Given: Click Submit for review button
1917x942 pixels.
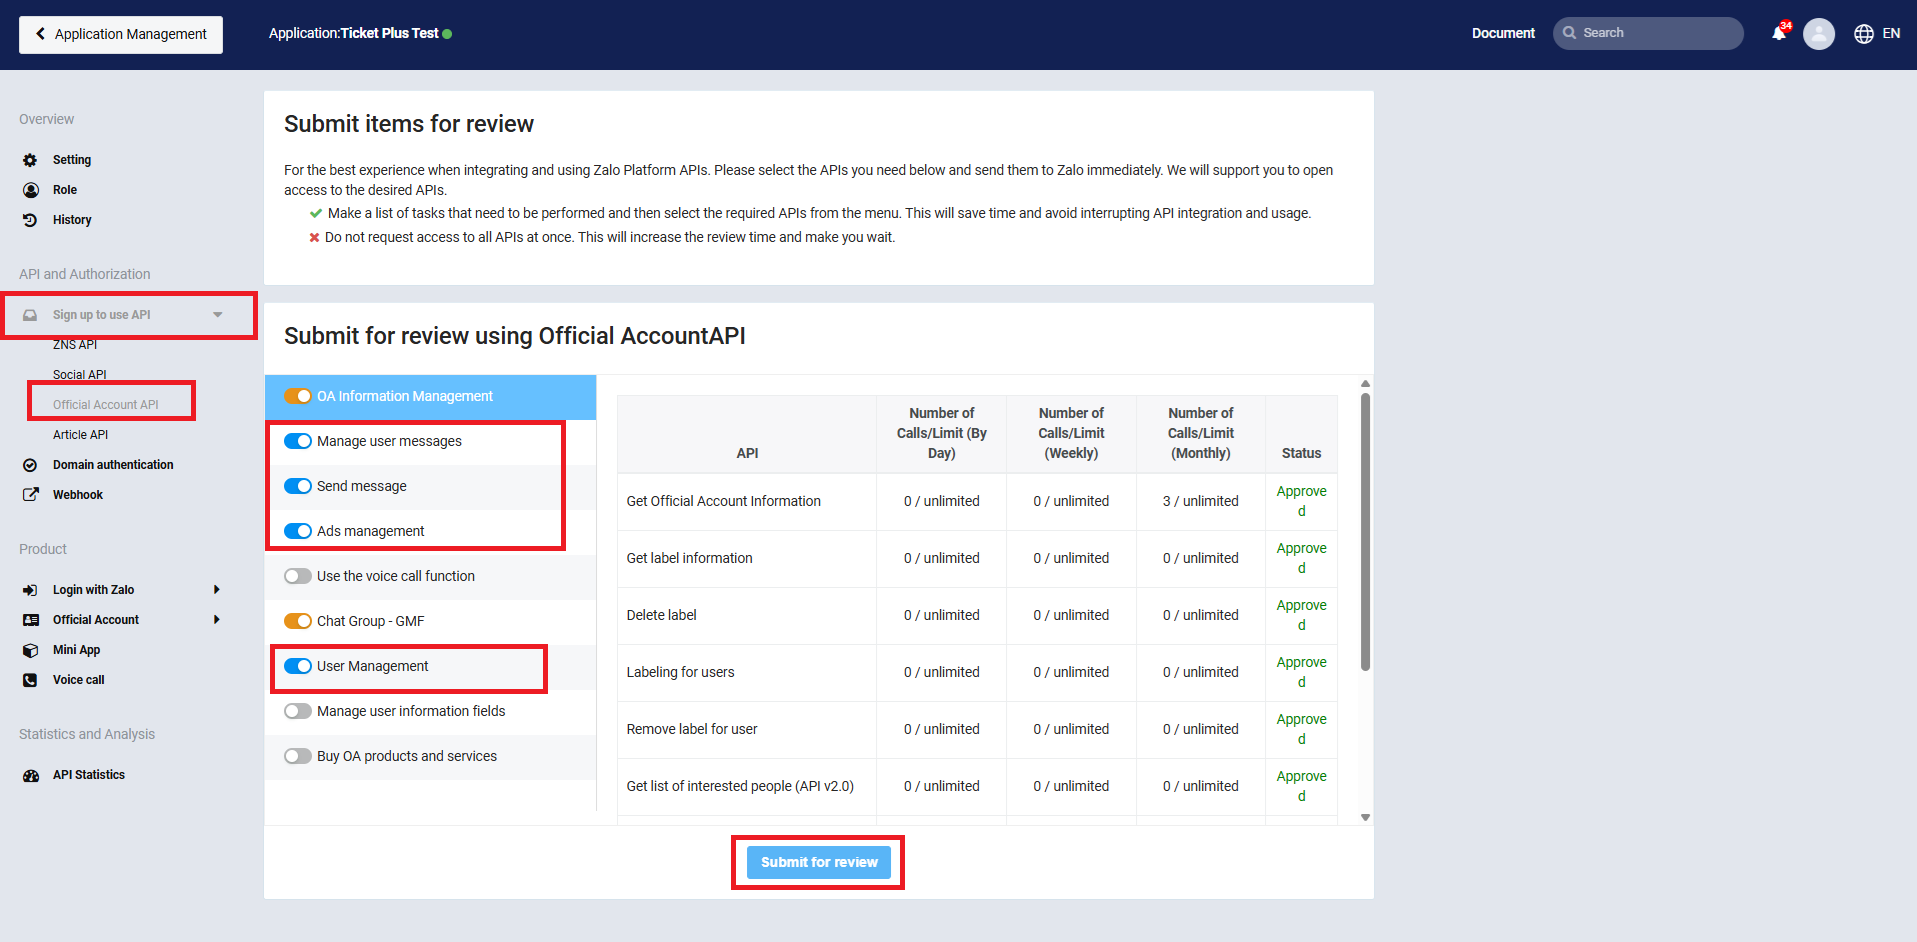Looking at the screenshot, I should pos(819,862).
